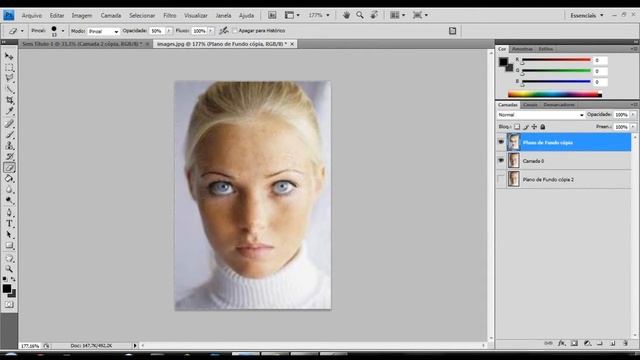Delete the layer with the trash icon
This screenshot has width=640, height=360.
tap(625, 344)
